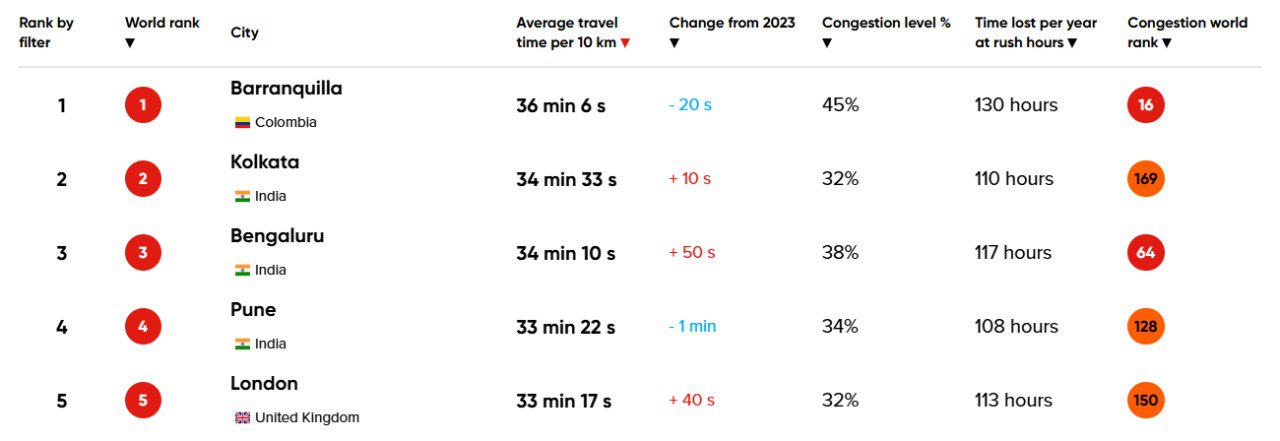
Task: Click the Colombia flag icon
Action: click(242, 122)
